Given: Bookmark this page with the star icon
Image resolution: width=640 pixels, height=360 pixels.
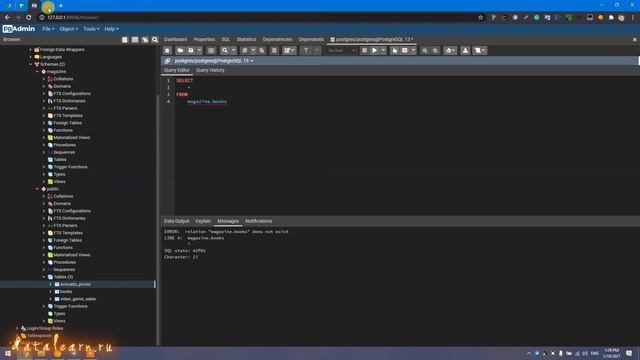Looking at the screenshot, I should pyautogui.click(x=480, y=18).
